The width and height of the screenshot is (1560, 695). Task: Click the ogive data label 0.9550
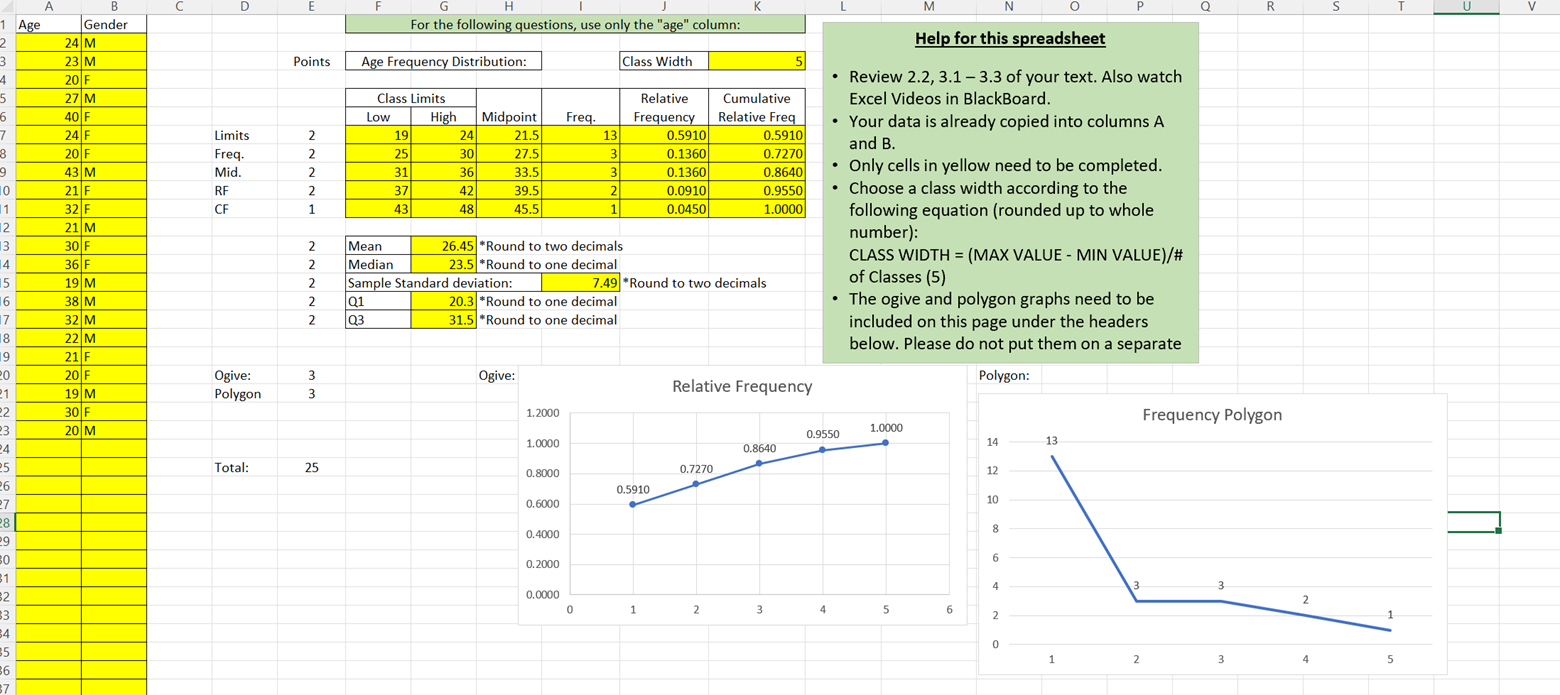(822, 435)
